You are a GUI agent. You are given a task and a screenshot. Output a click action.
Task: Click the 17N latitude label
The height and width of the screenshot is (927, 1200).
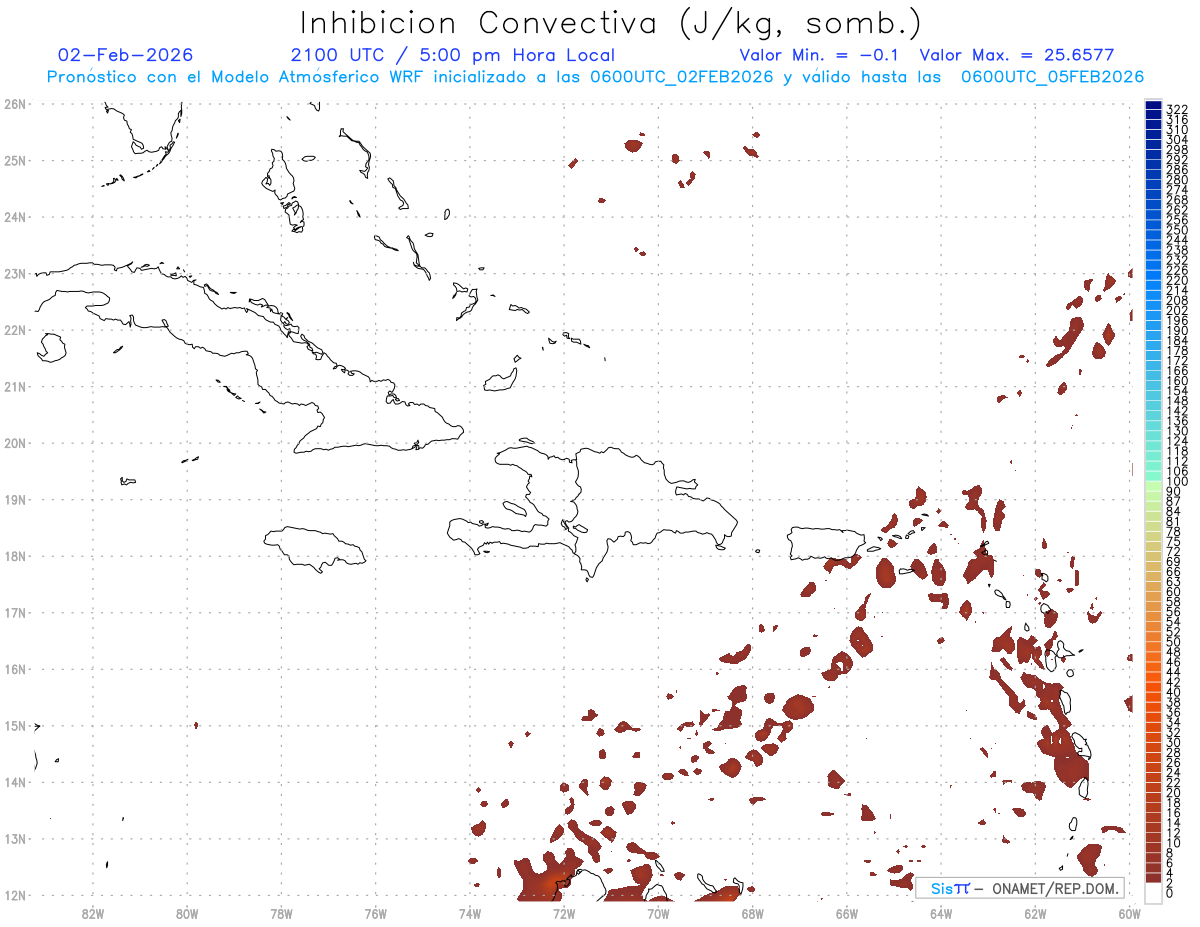[x=15, y=612]
